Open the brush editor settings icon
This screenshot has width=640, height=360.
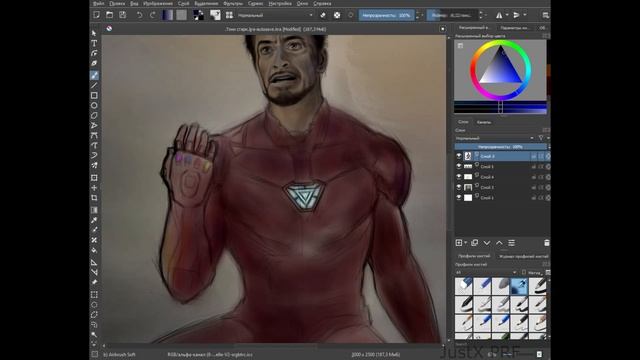pyautogui.click(x=215, y=15)
